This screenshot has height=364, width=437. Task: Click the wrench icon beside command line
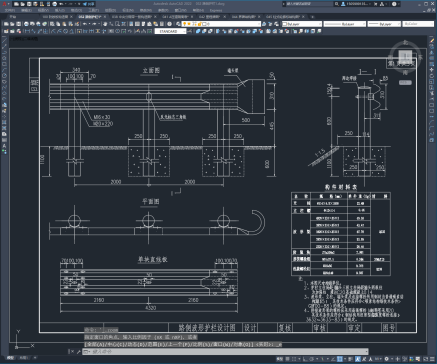78,351
